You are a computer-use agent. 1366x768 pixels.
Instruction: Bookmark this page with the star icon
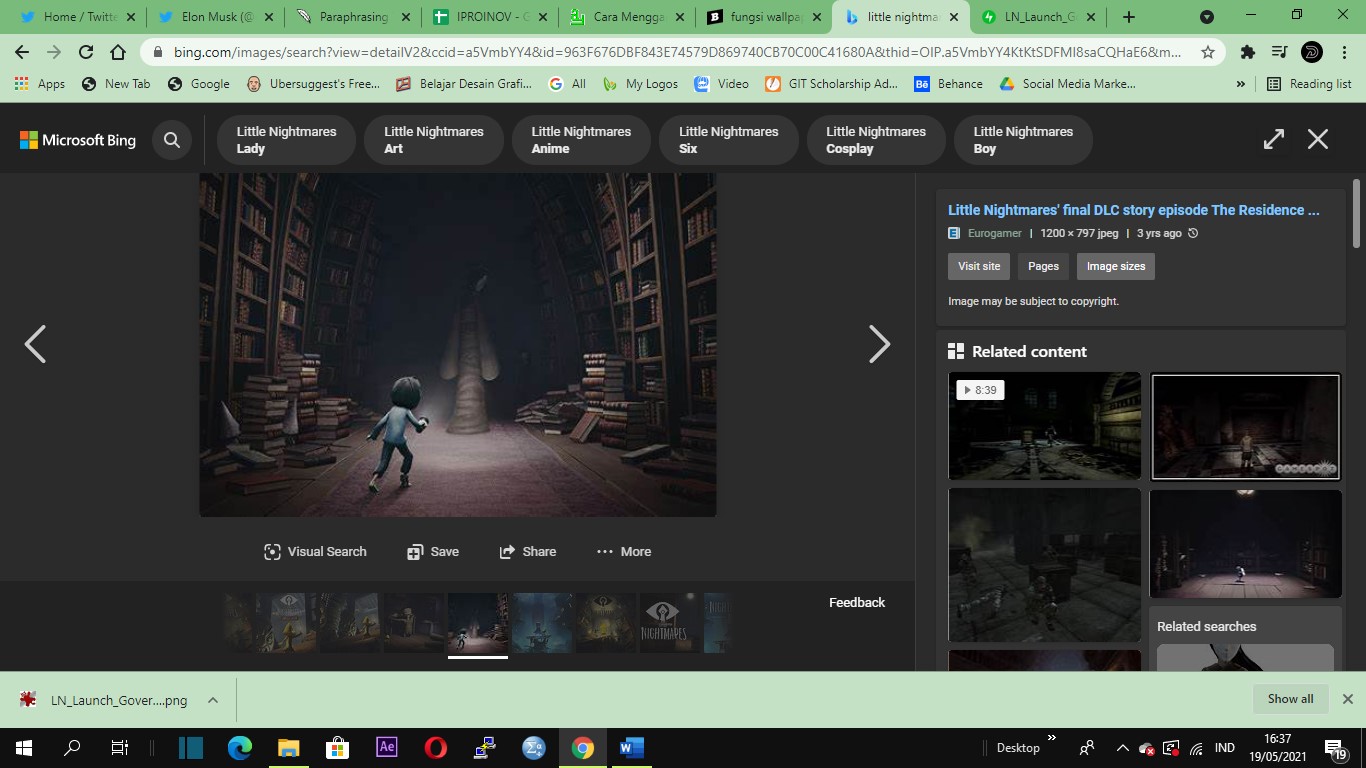[1208, 52]
